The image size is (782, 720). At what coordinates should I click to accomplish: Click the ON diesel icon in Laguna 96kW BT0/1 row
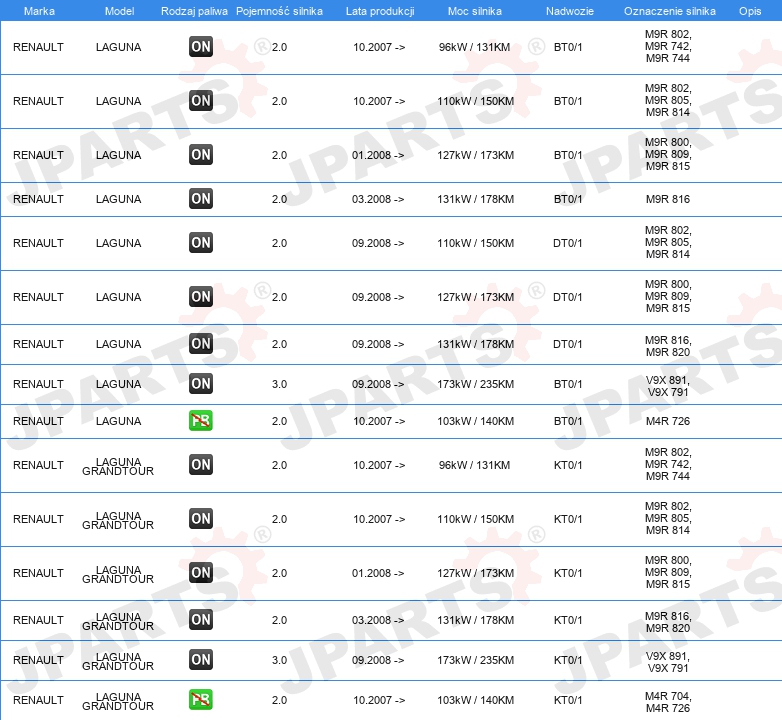201,47
